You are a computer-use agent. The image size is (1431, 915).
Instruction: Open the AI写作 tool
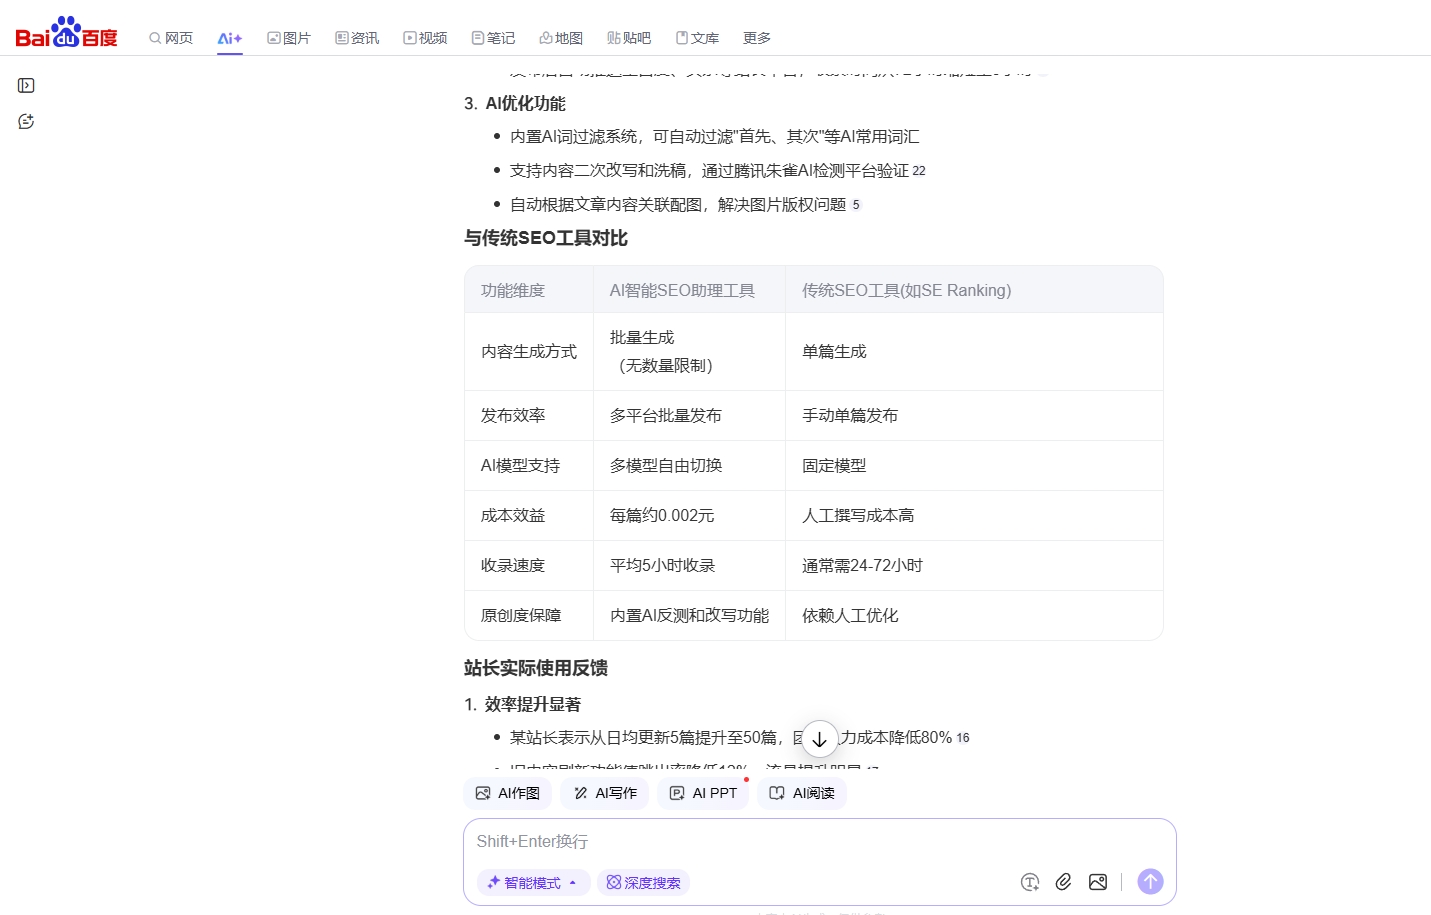pos(604,792)
